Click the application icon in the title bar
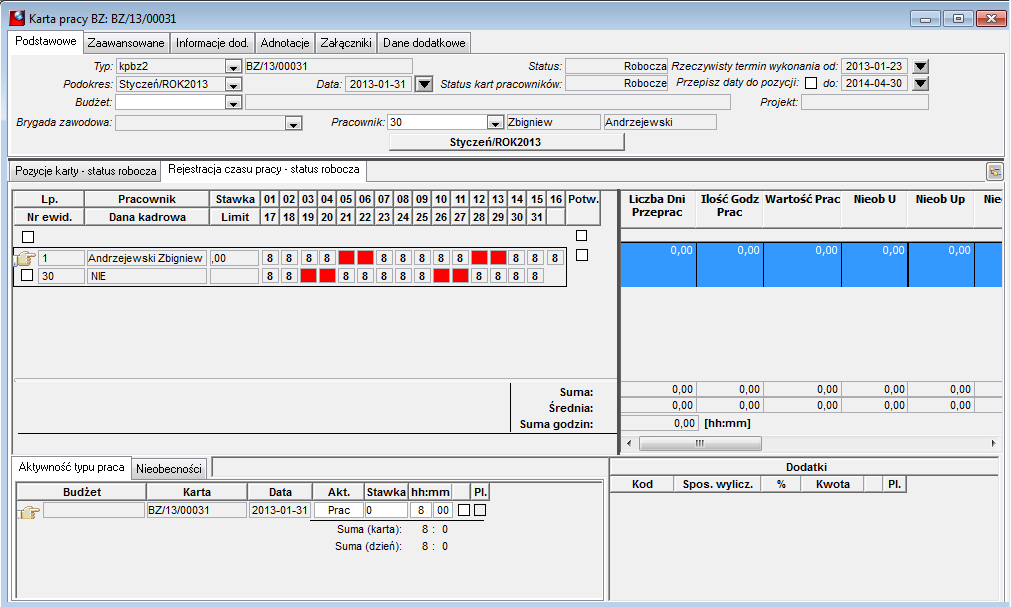This screenshot has width=1011, height=607. pyautogui.click(x=17, y=18)
